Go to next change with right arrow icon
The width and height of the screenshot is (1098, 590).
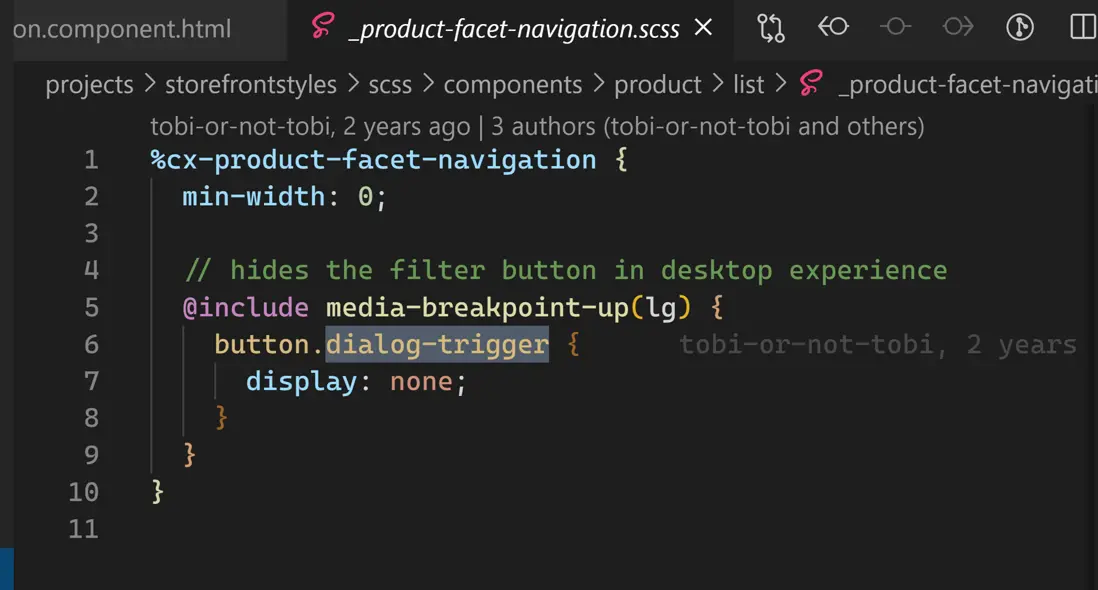(x=957, y=27)
